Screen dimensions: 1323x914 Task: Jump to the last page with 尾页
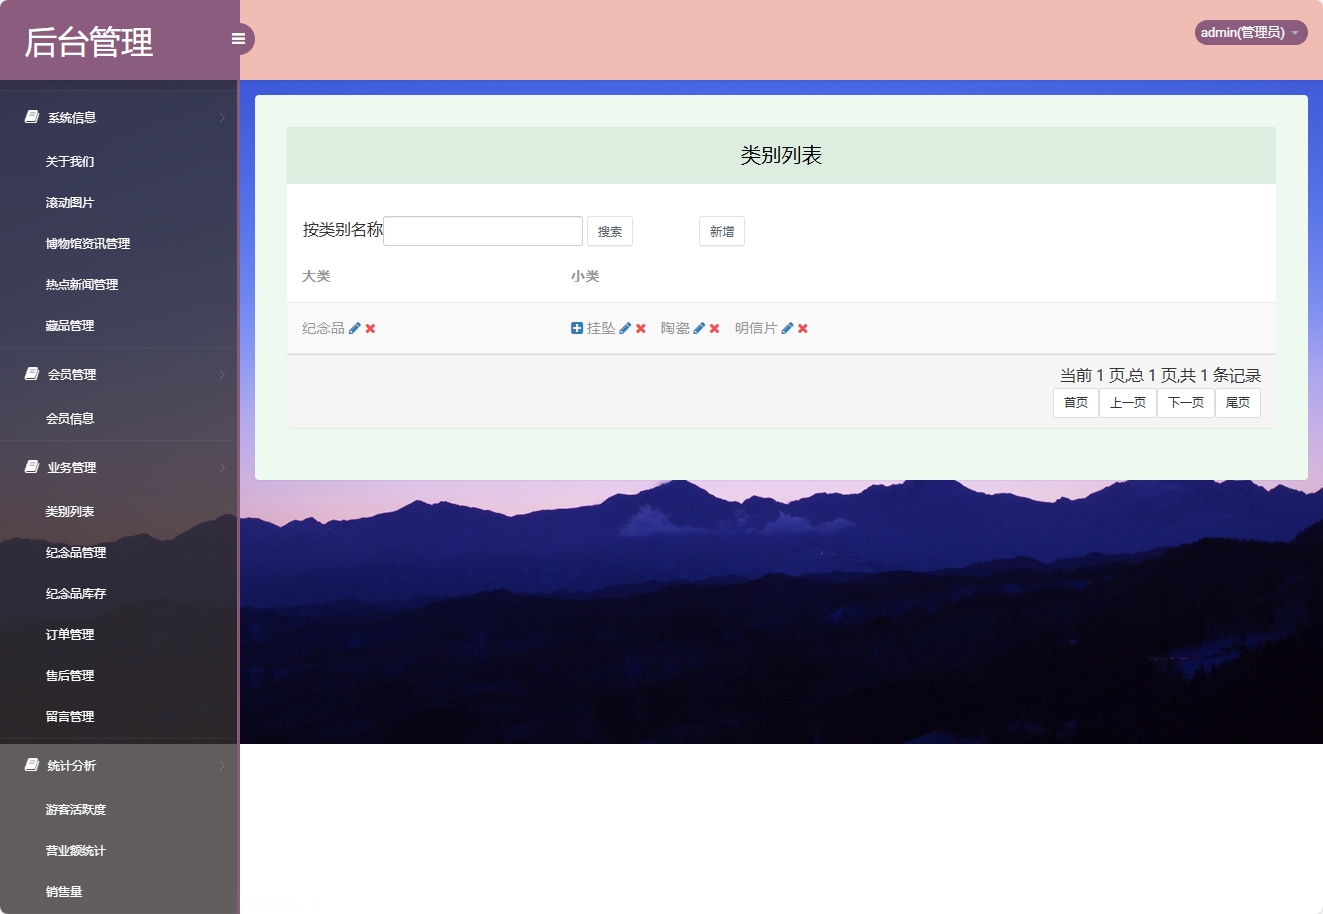click(1238, 403)
